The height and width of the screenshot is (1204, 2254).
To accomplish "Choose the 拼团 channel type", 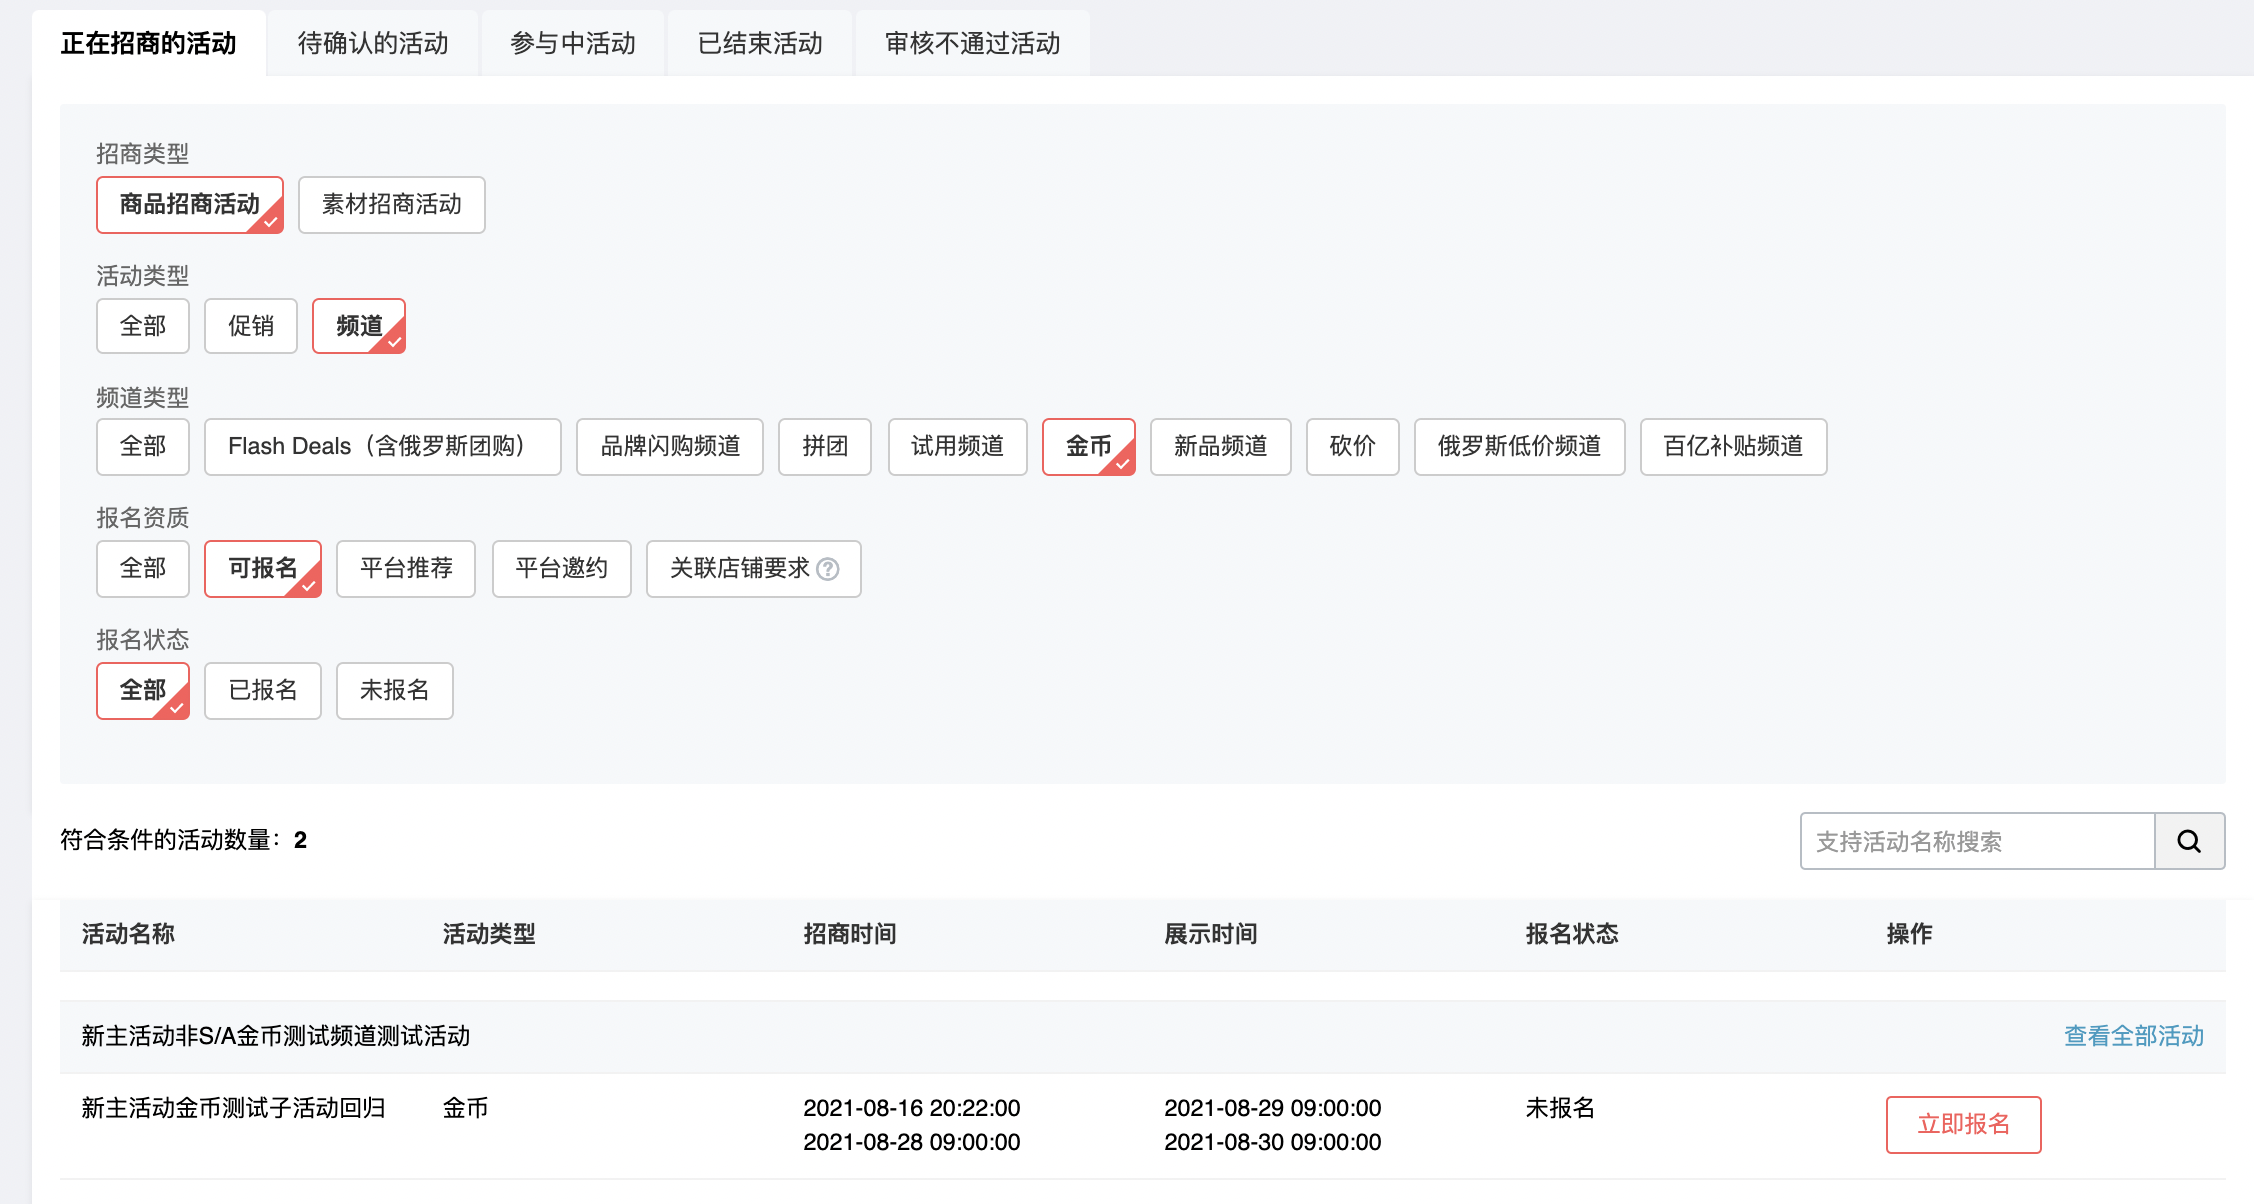I will [x=825, y=446].
